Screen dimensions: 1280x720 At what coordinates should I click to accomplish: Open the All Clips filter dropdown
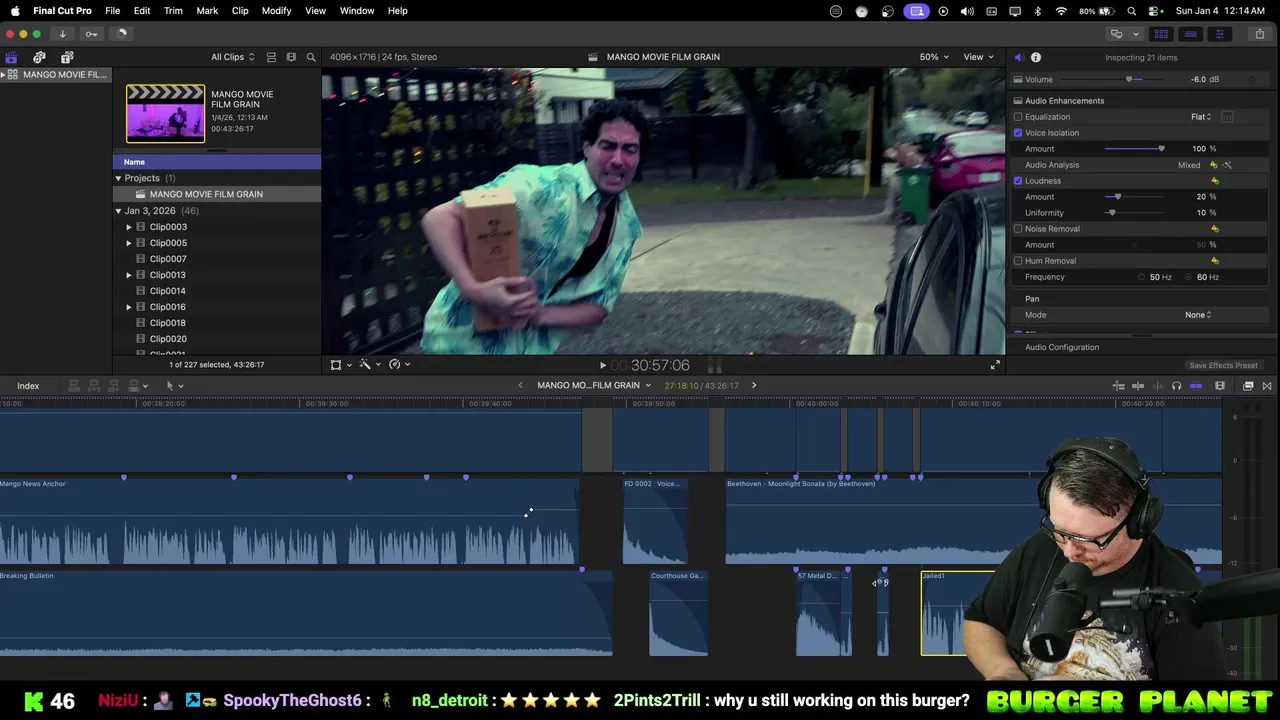tap(232, 57)
